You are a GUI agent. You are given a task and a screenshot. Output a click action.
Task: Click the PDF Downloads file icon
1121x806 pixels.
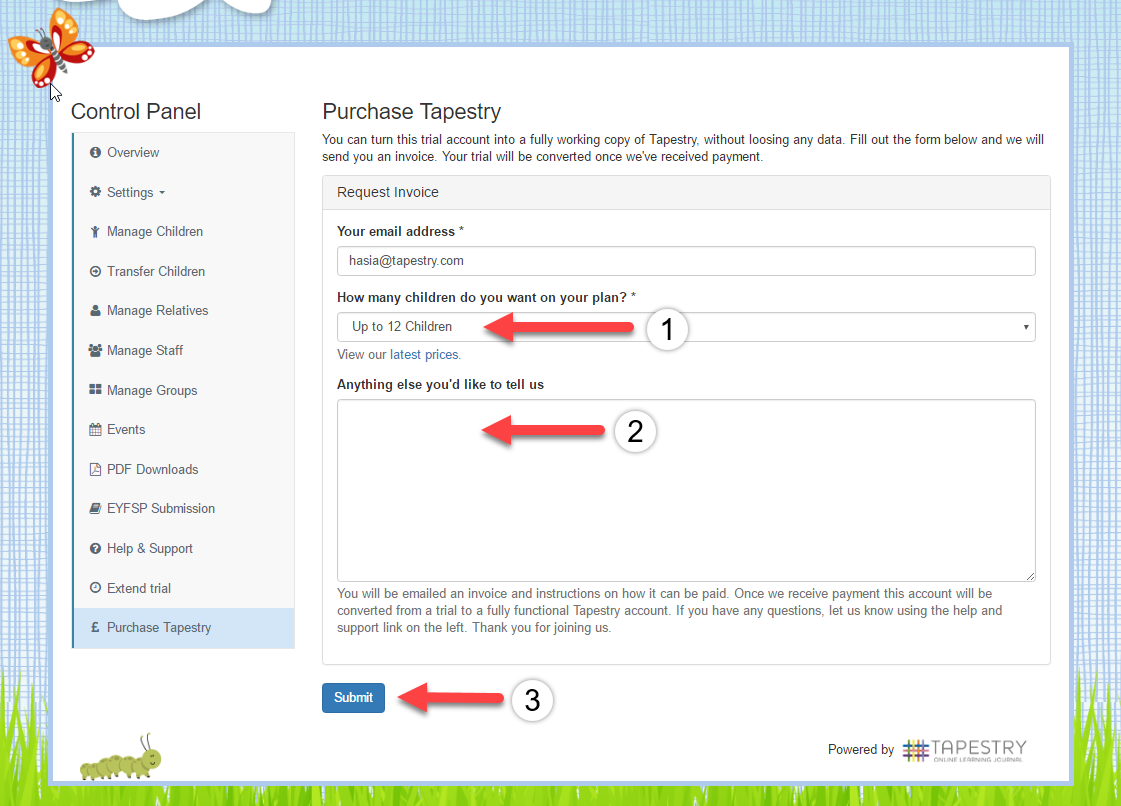click(x=95, y=469)
